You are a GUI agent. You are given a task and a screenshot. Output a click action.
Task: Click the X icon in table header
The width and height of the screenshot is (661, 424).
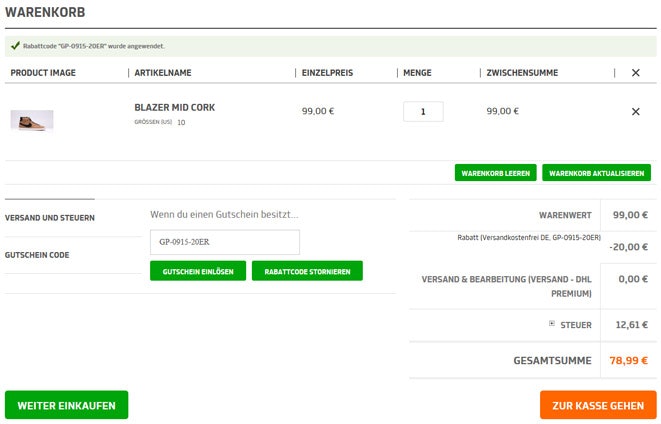click(x=635, y=73)
